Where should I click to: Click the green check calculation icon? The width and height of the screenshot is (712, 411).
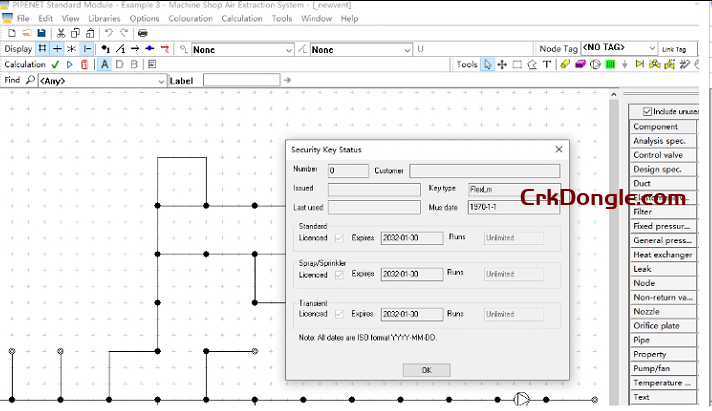click(55, 65)
